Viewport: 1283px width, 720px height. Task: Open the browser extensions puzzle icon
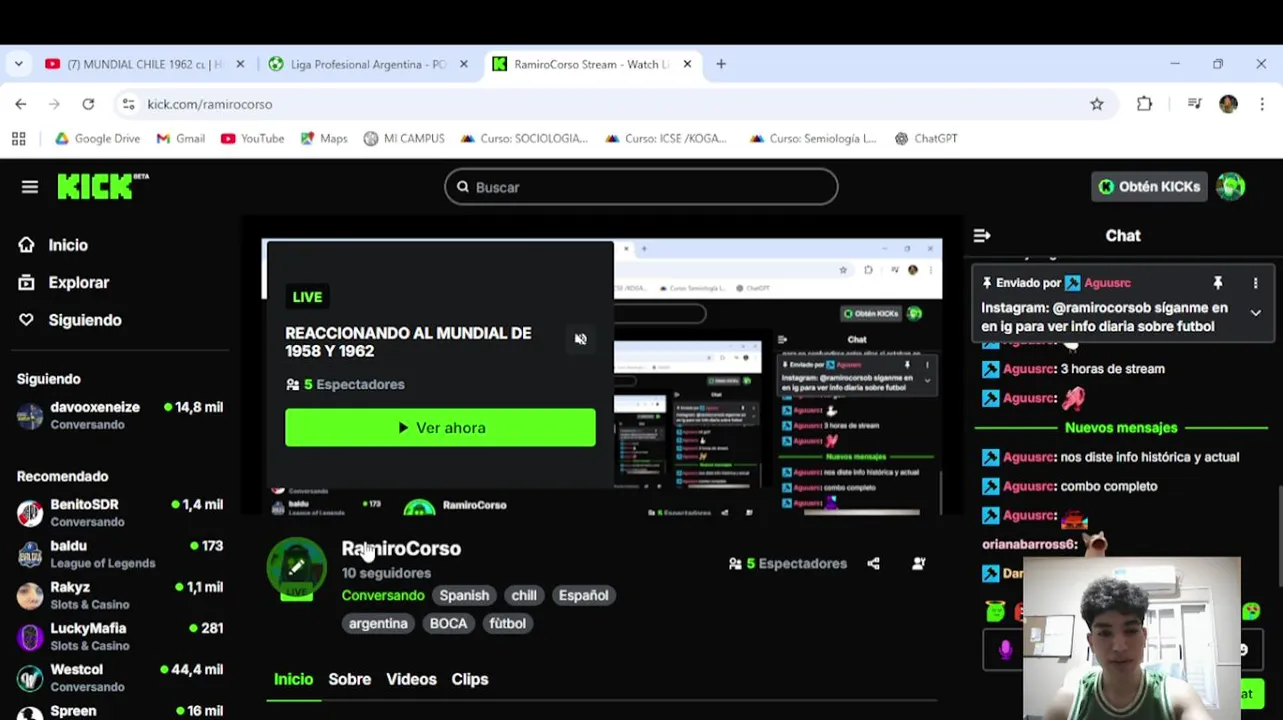point(1145,104)
